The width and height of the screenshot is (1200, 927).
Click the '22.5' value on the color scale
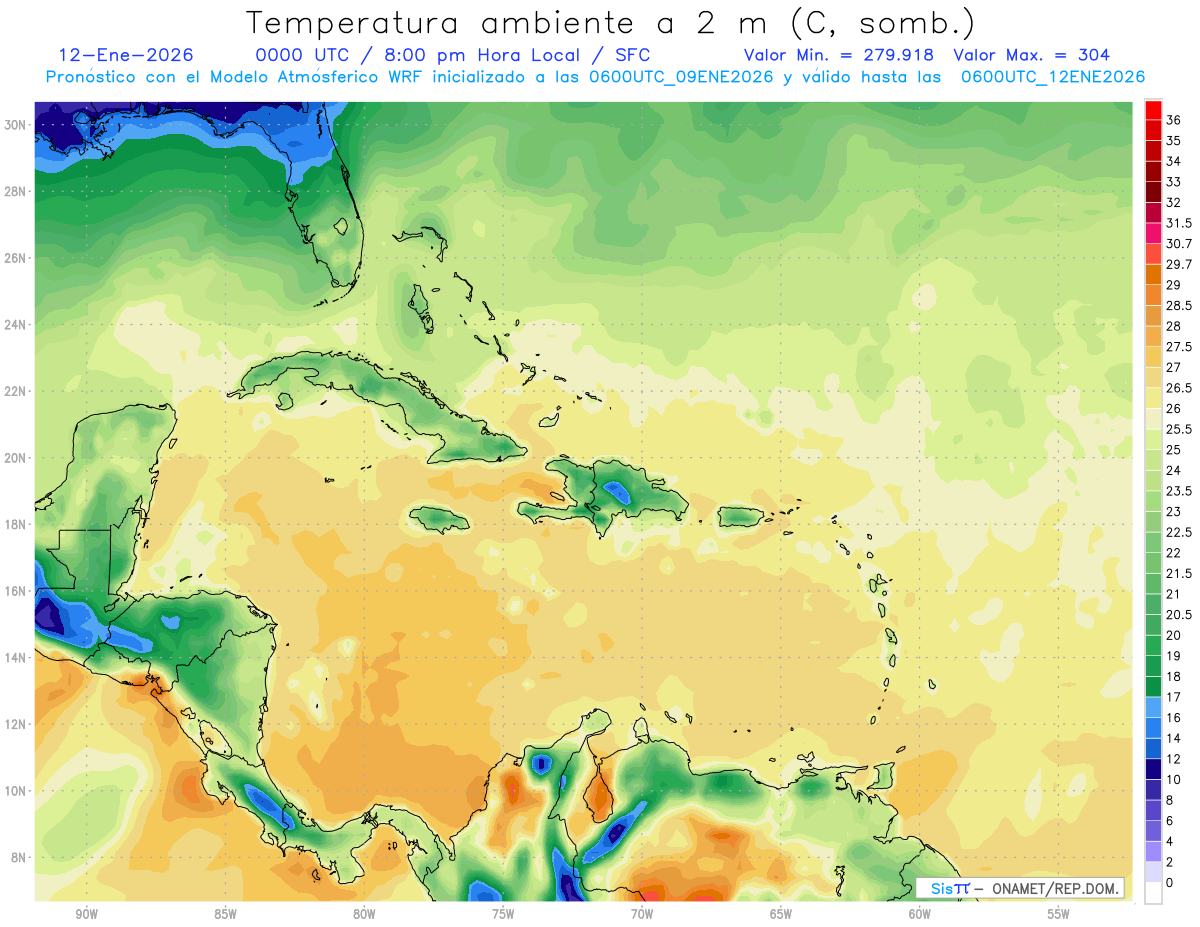click(1179, 532)
